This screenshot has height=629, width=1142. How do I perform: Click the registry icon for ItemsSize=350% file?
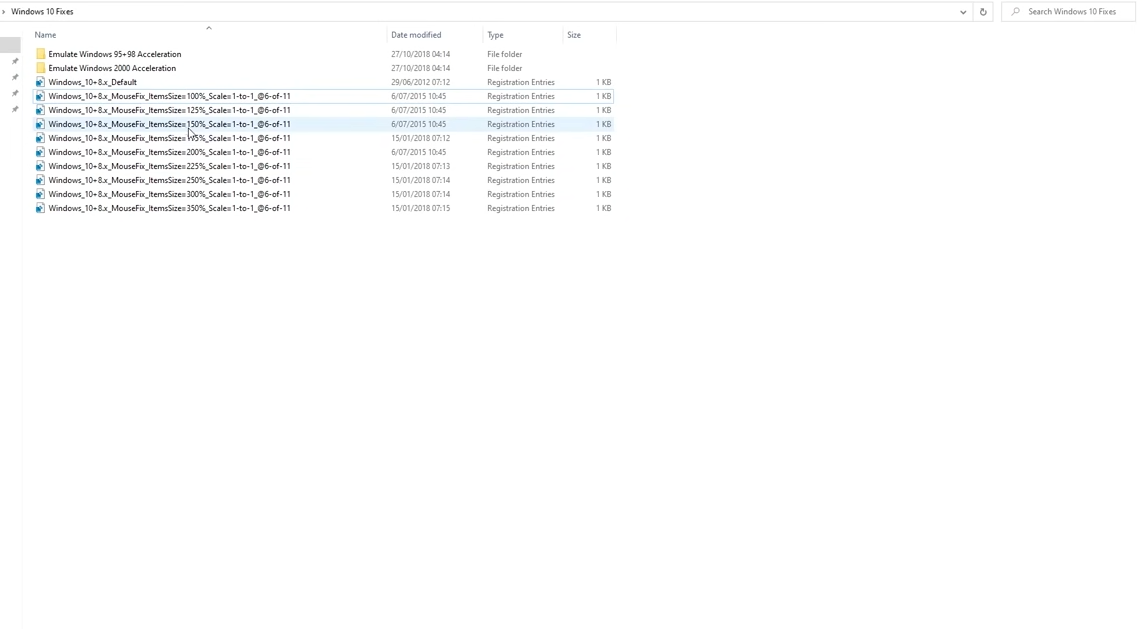[x=40, y=208]
